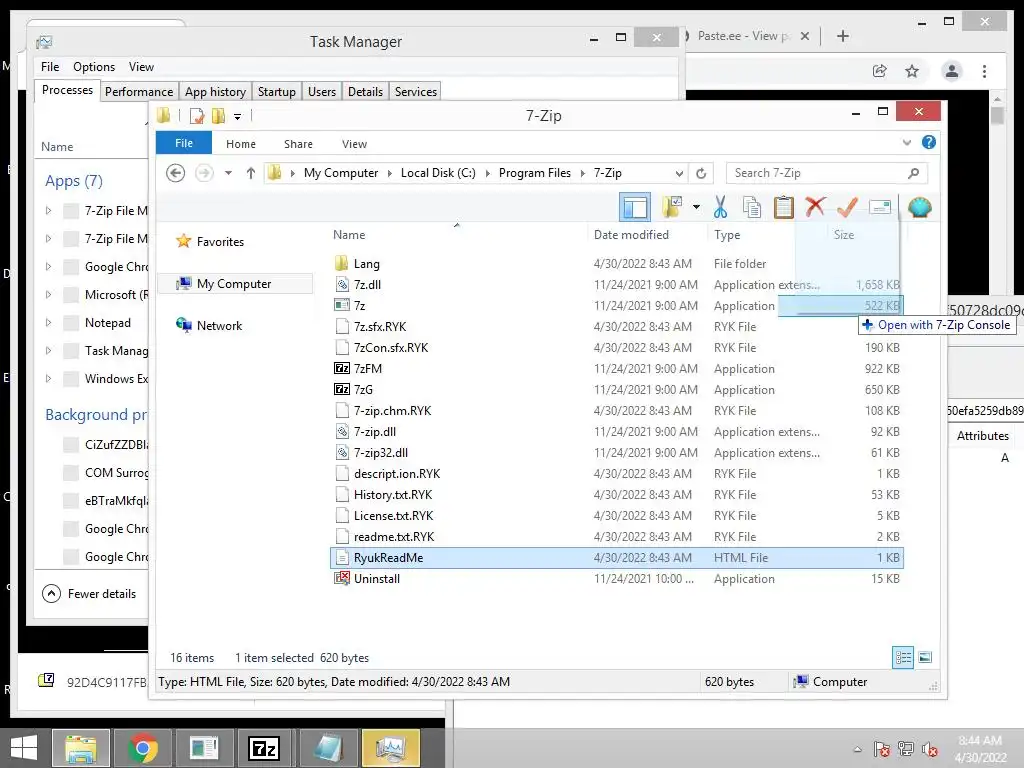Click the Paste clipboard icon

click(784, 207)
